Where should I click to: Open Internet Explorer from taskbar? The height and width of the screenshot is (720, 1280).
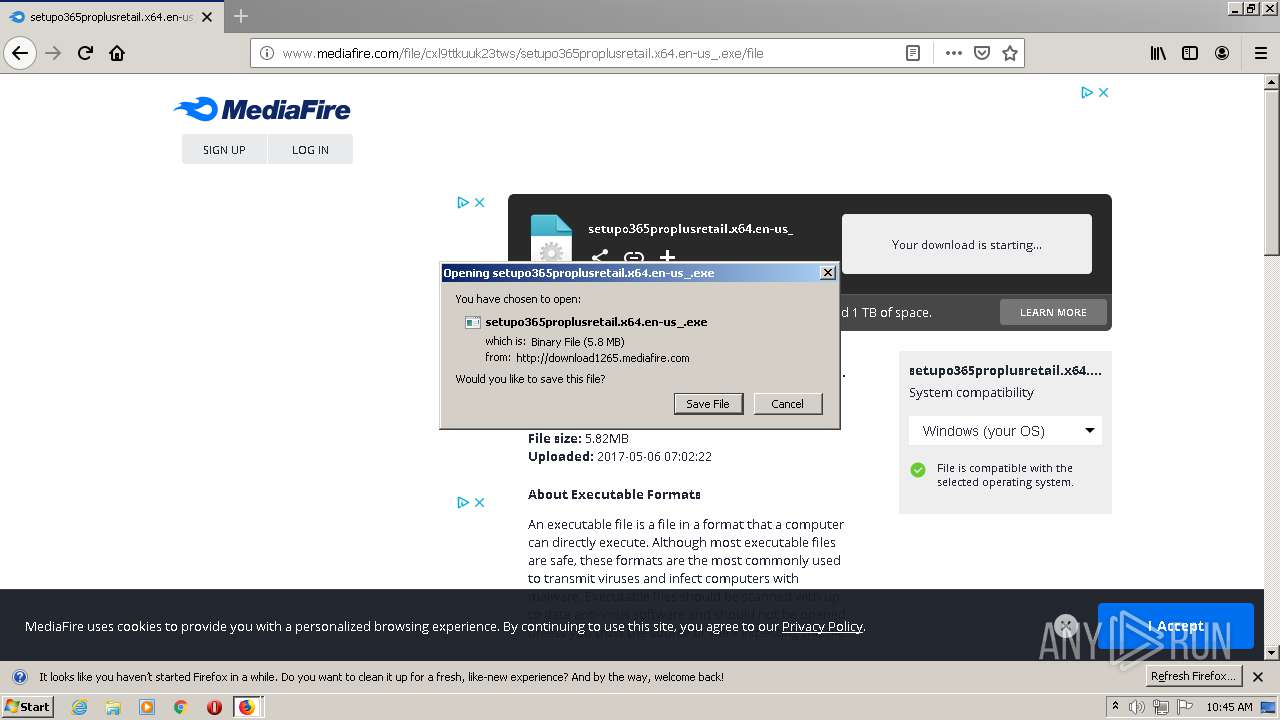(79, 707)
